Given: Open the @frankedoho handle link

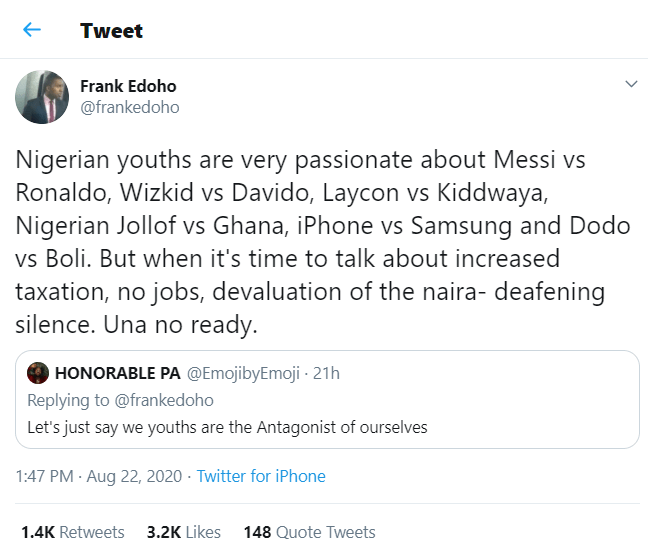Looking at the screenshot, I should (x=129, y=107).
